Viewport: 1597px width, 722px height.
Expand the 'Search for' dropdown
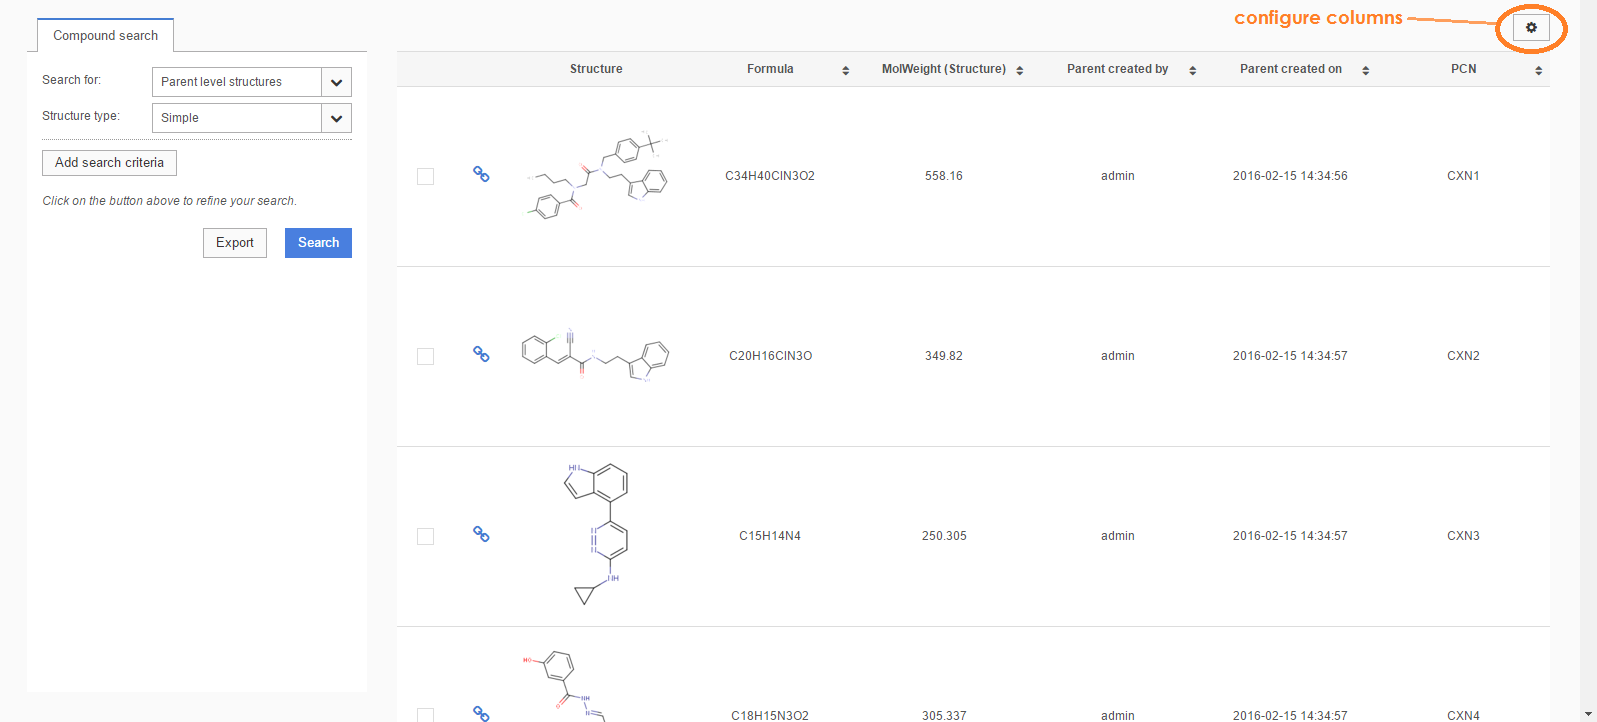(336, 82)
